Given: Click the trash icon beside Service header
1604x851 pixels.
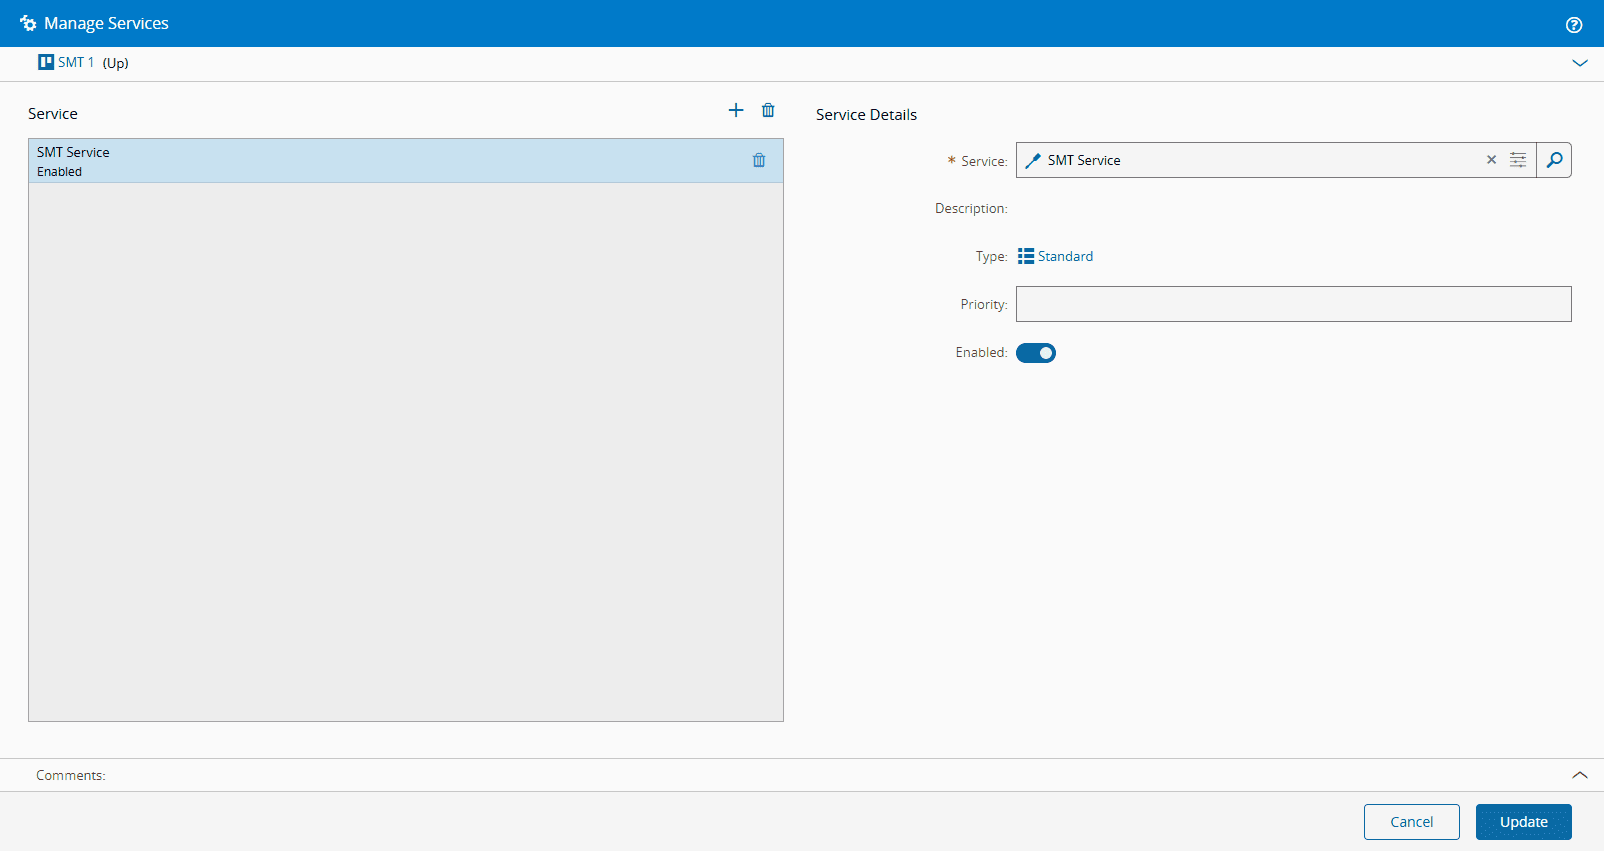Looking at the screenshot, I should (x=768, y=110).
